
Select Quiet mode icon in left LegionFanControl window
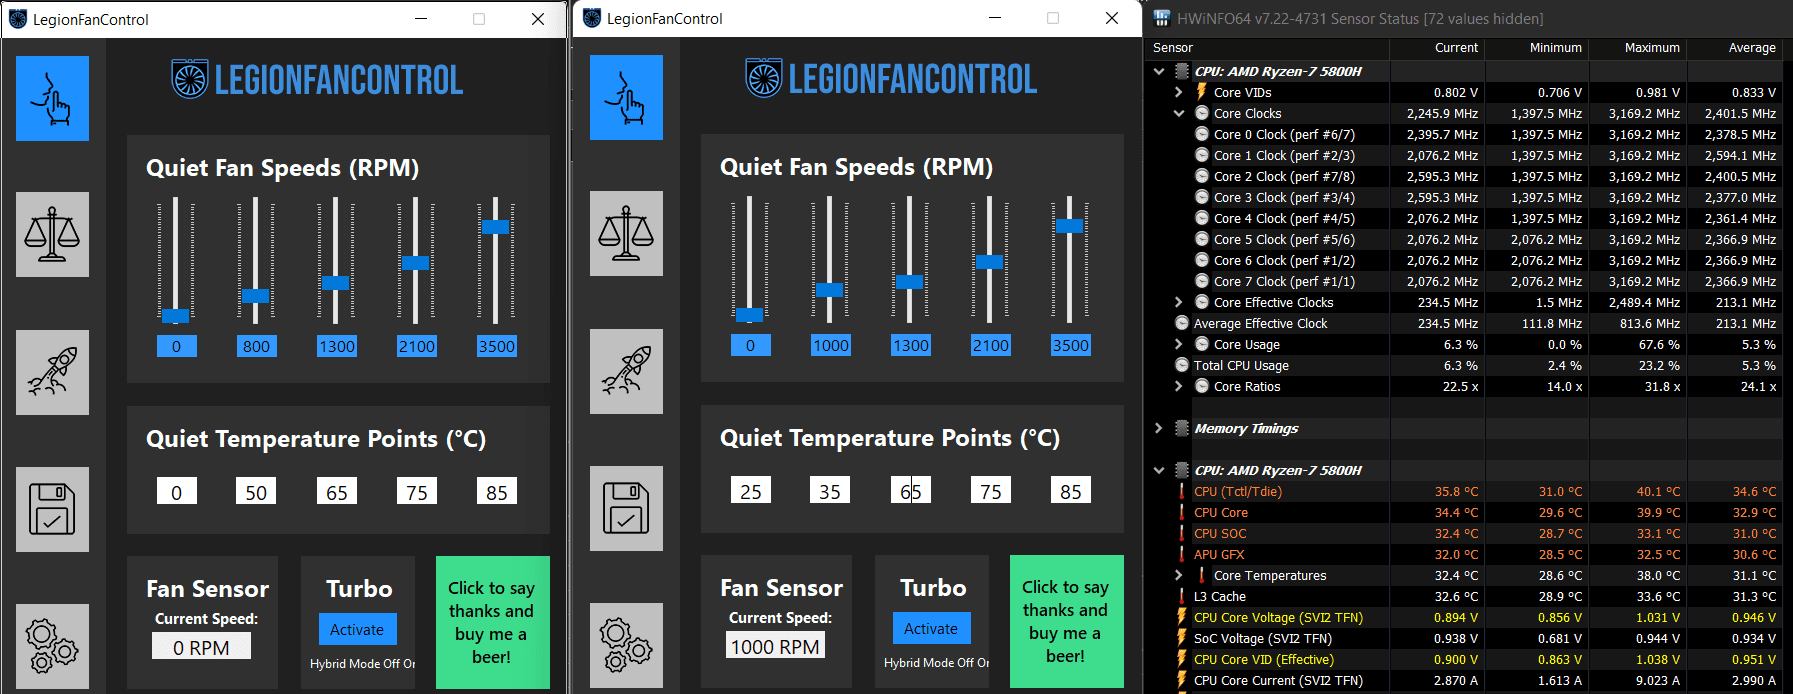pyautogui.click(x=52, y=98)
